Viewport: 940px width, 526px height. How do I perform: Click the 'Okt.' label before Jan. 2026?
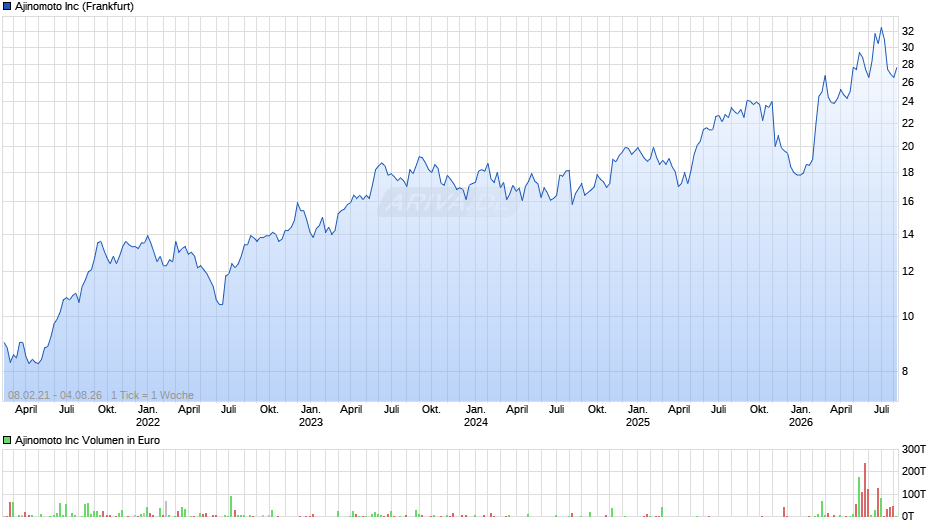pos(759,410)
